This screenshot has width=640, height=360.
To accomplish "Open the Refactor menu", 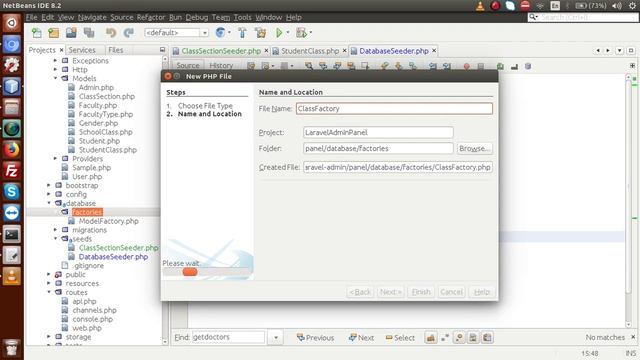I will pyautogui.click(x=151, y=17).
